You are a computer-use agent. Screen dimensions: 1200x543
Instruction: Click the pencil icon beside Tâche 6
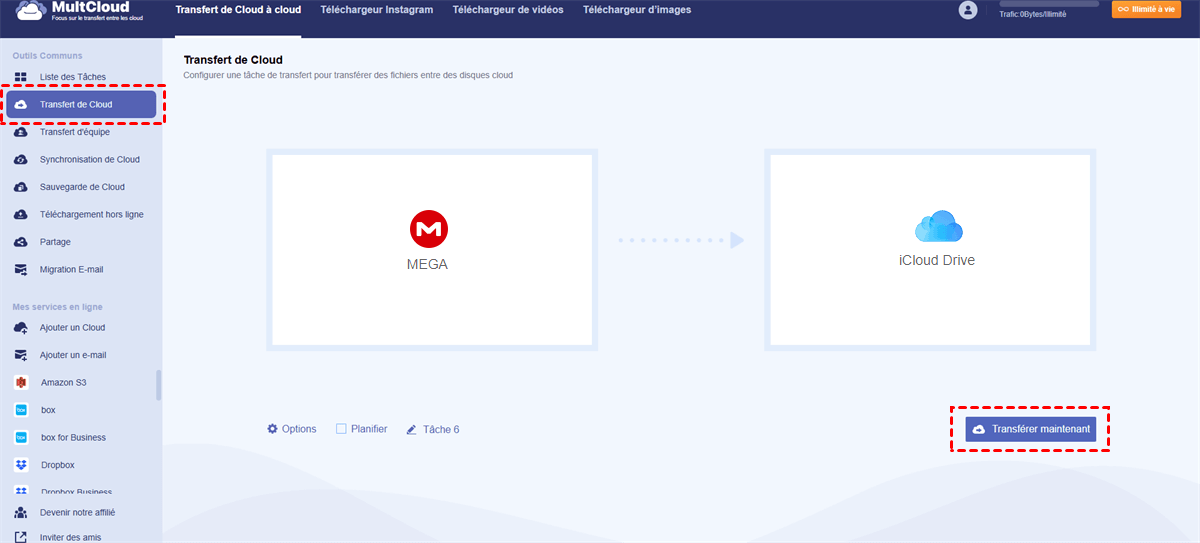coord(411,430)
